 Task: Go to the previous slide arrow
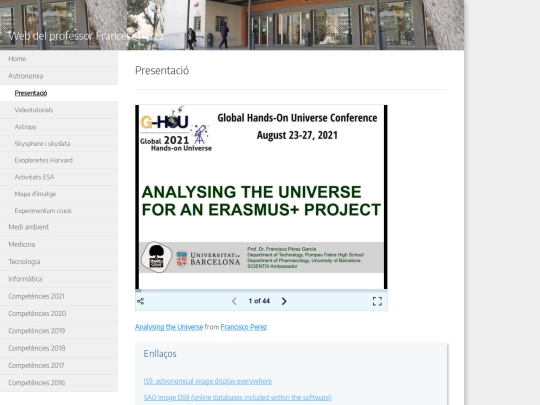point(234,301)
